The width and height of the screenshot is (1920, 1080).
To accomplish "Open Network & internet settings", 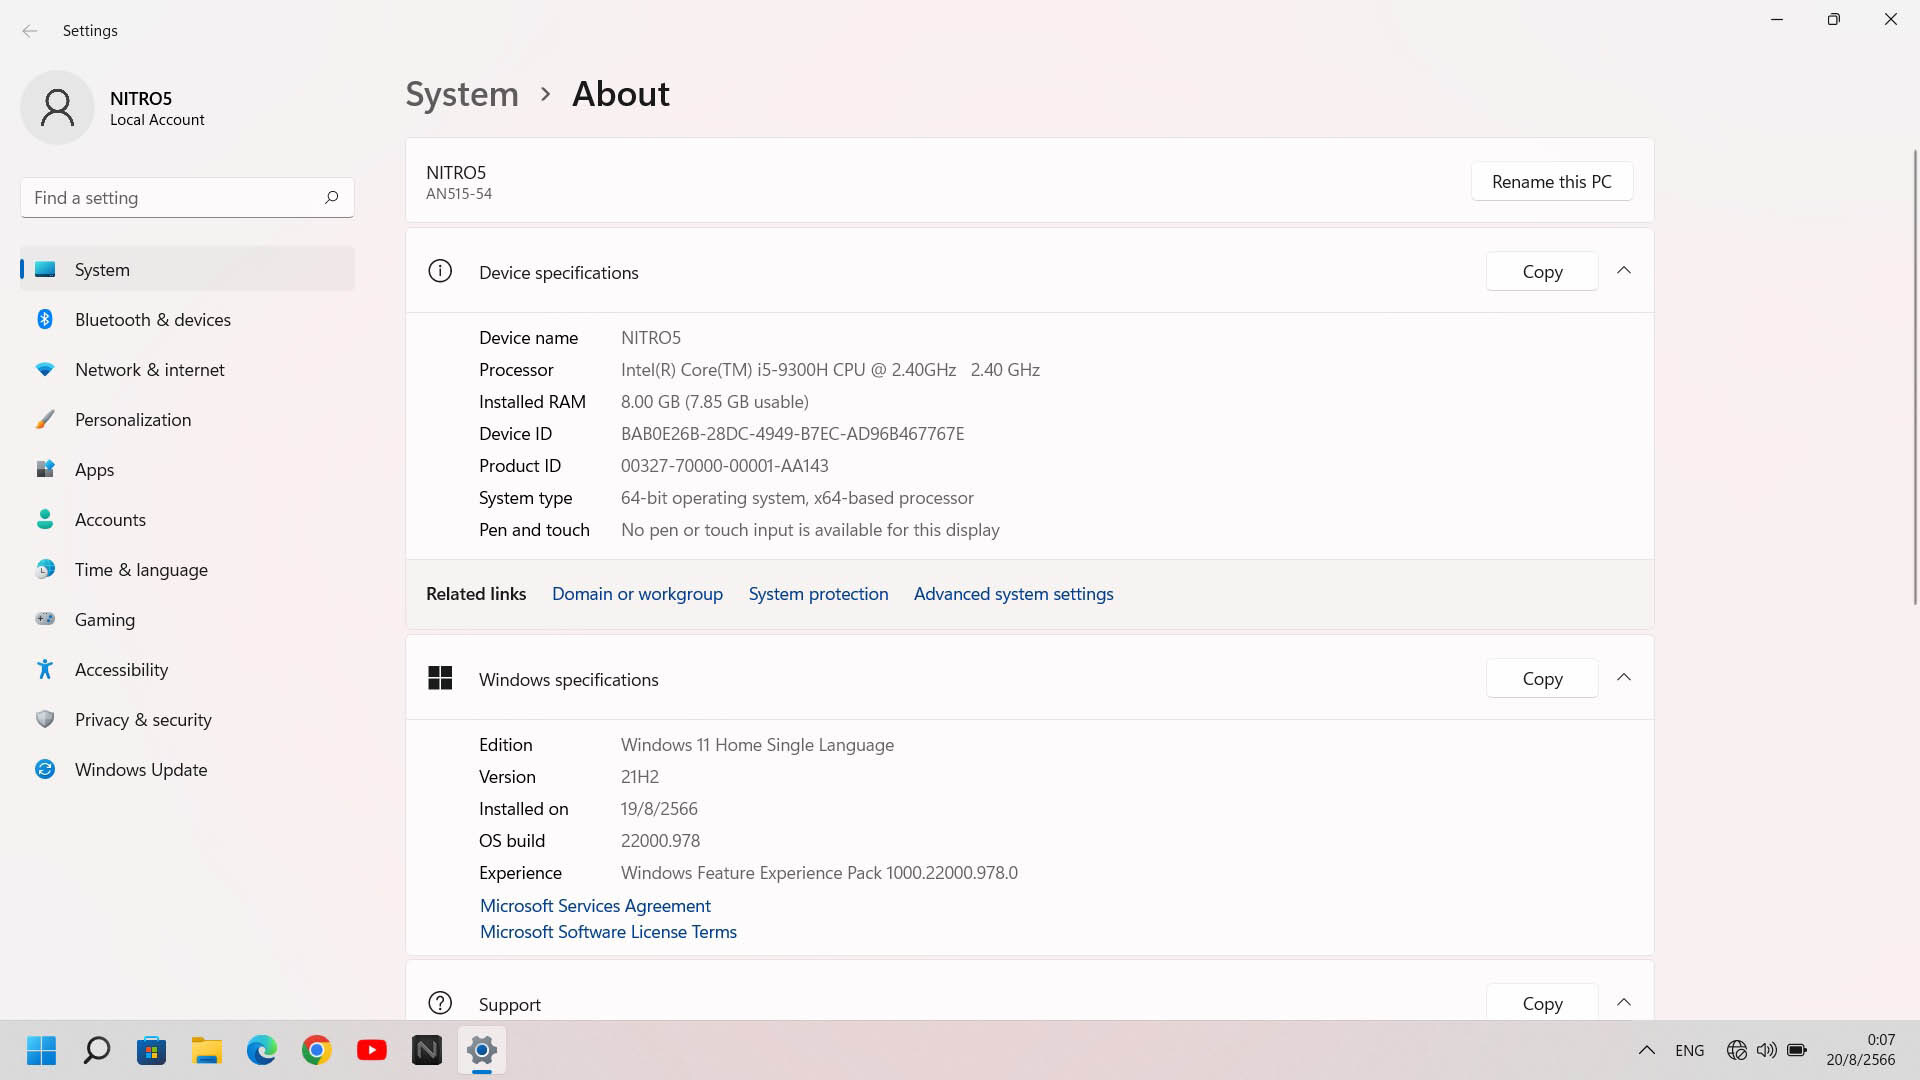I will 187,369.
